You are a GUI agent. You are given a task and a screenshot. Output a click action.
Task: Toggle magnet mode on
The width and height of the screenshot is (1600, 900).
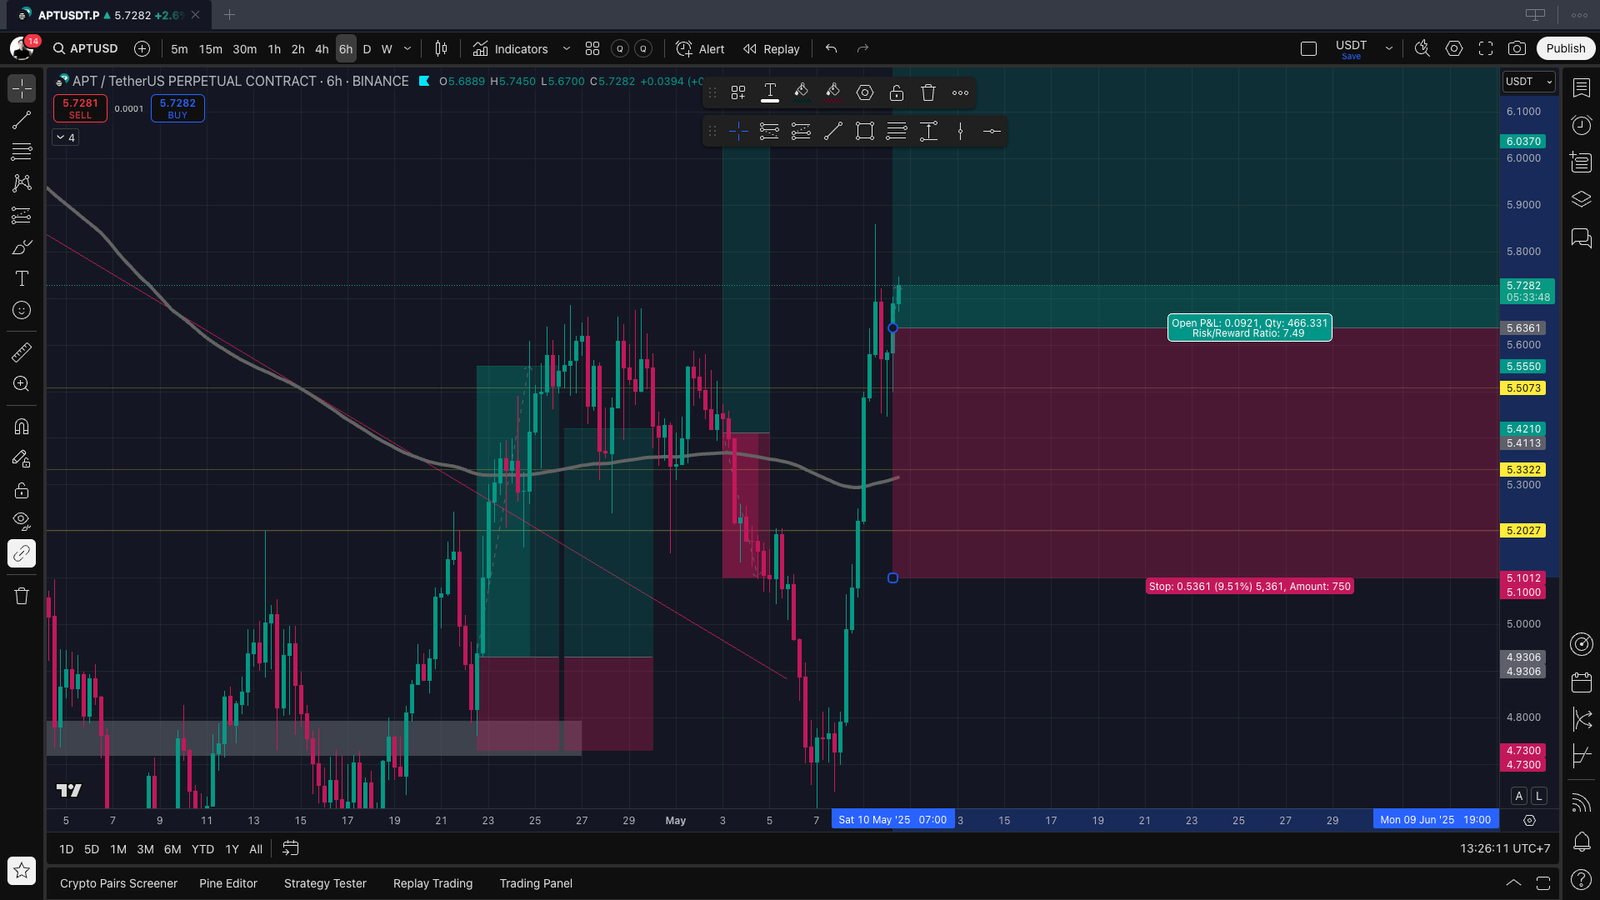(x=21, y=427)
